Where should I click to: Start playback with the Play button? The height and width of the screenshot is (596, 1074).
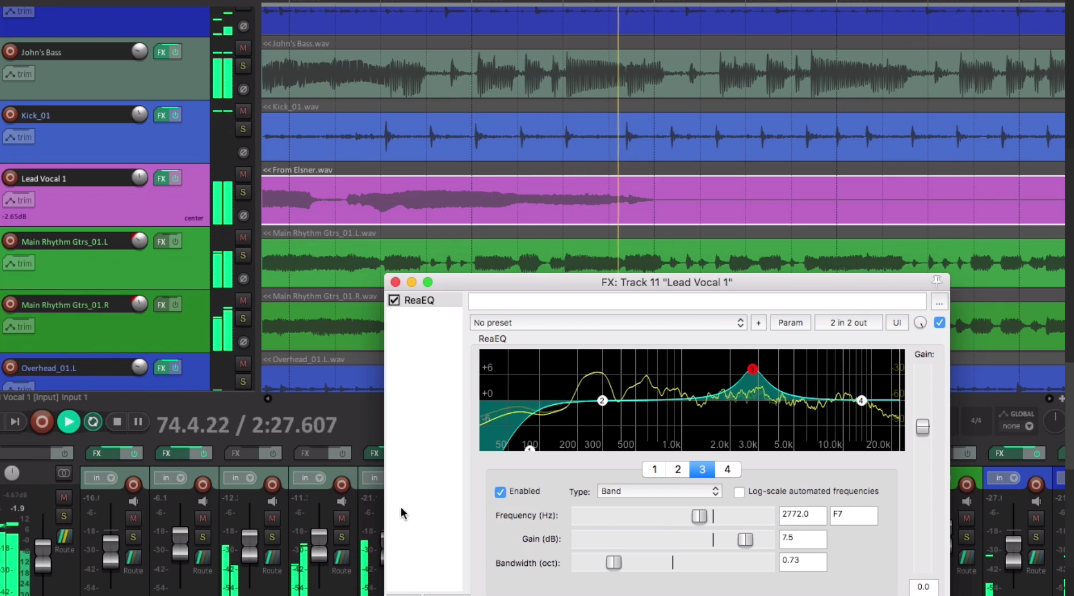click(x=68, y=422)
